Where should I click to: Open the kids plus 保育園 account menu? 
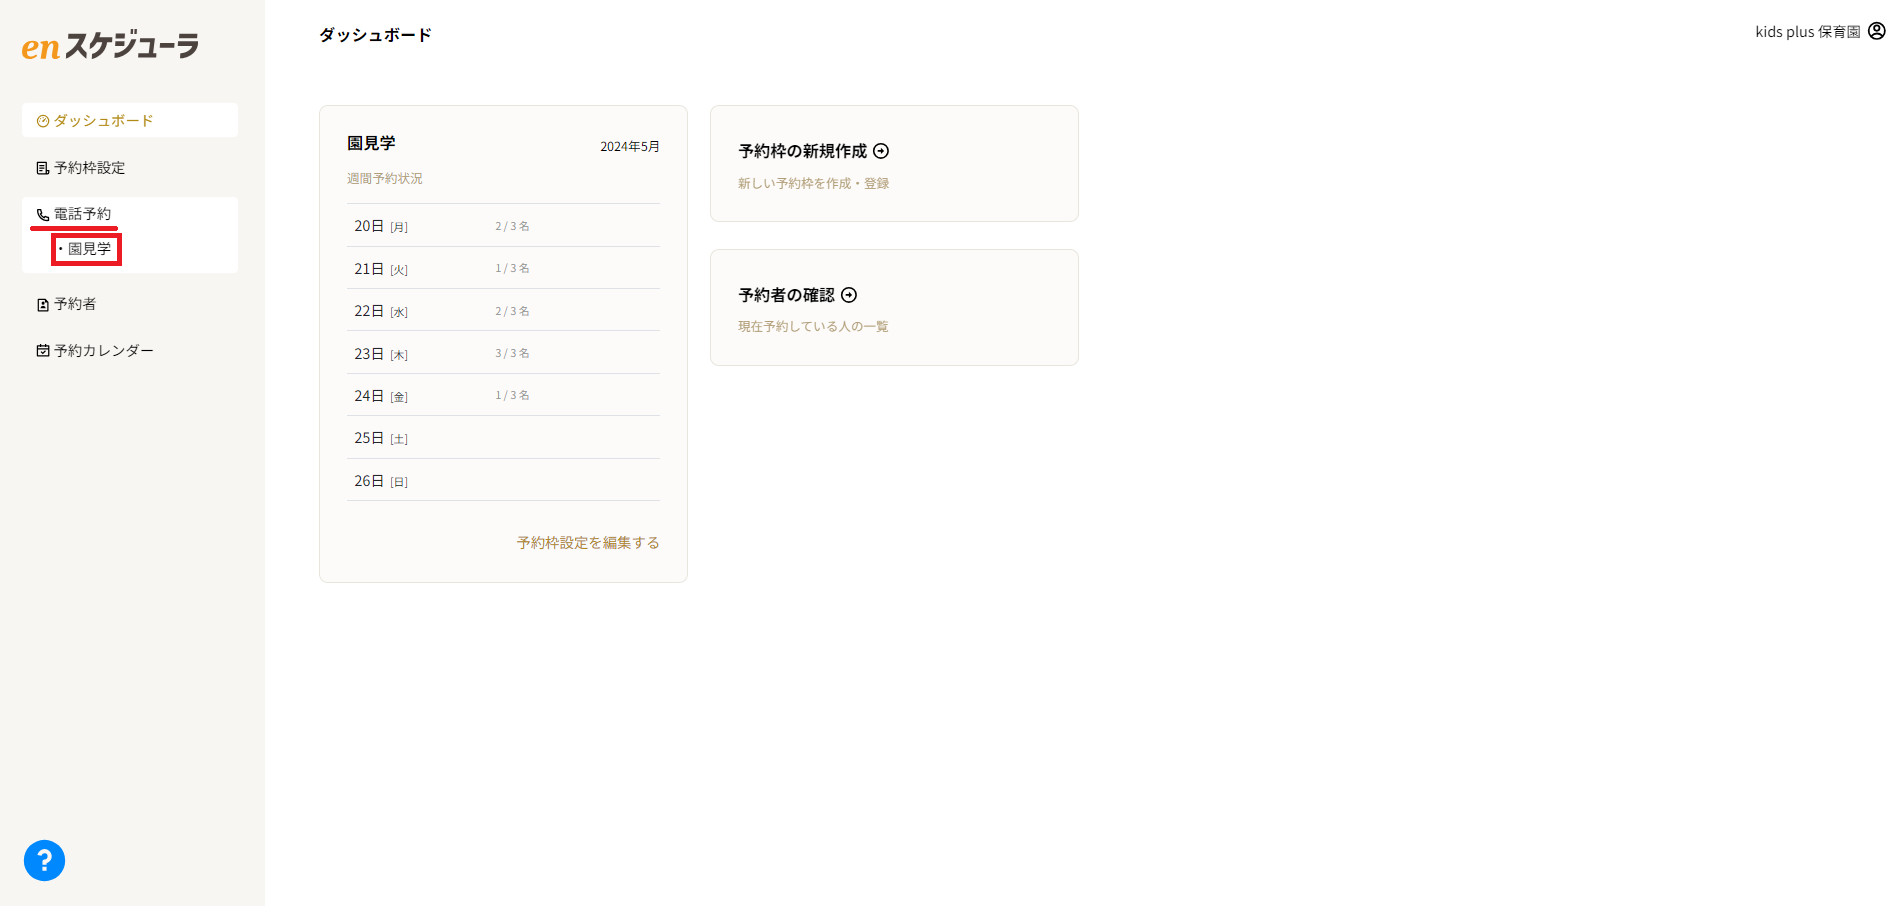[x=1807, y=32]
